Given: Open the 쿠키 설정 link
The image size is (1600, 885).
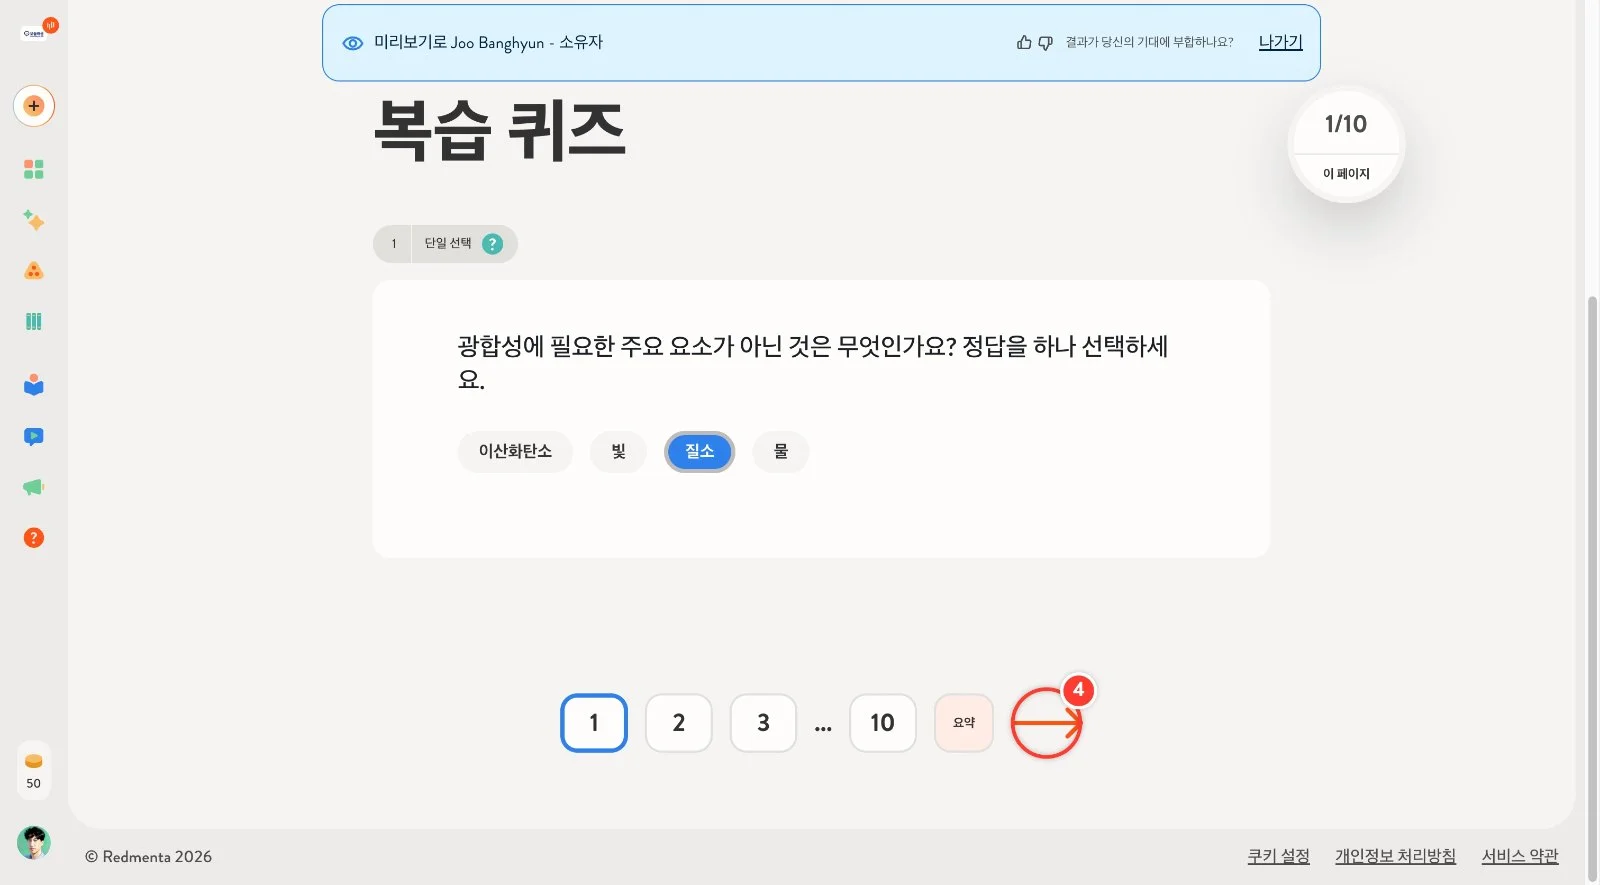Looking at the screenshot, I should pos(1278,856).
